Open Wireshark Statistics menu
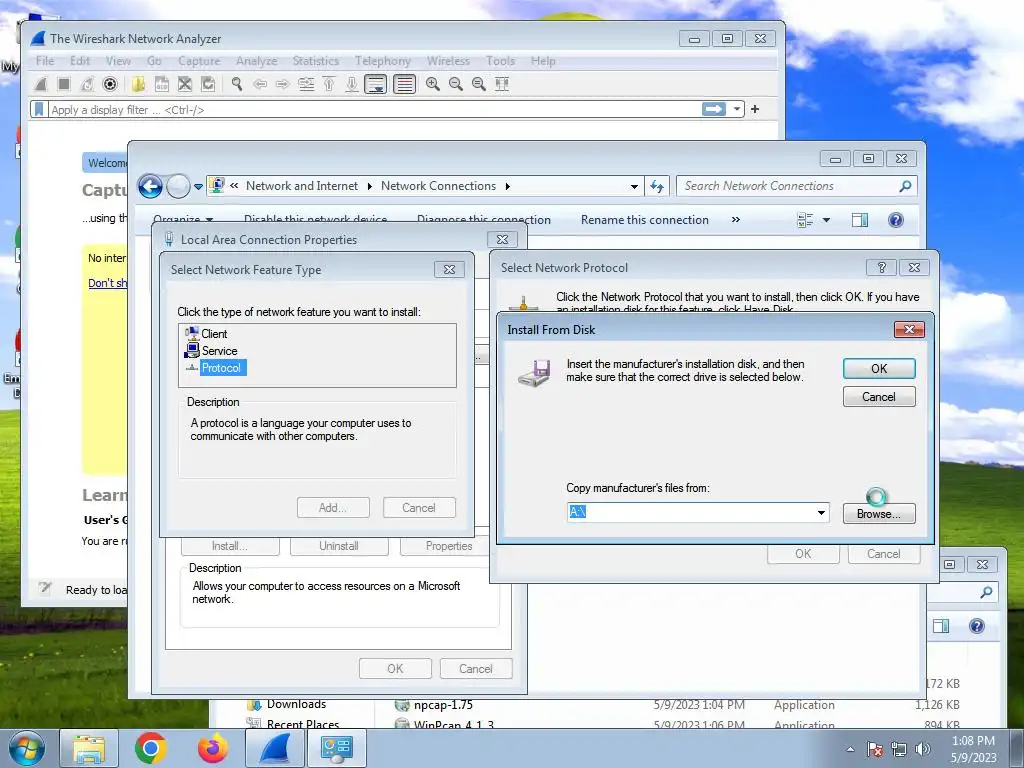Viewport: 1024px width, 768px height. click(315, 61)
